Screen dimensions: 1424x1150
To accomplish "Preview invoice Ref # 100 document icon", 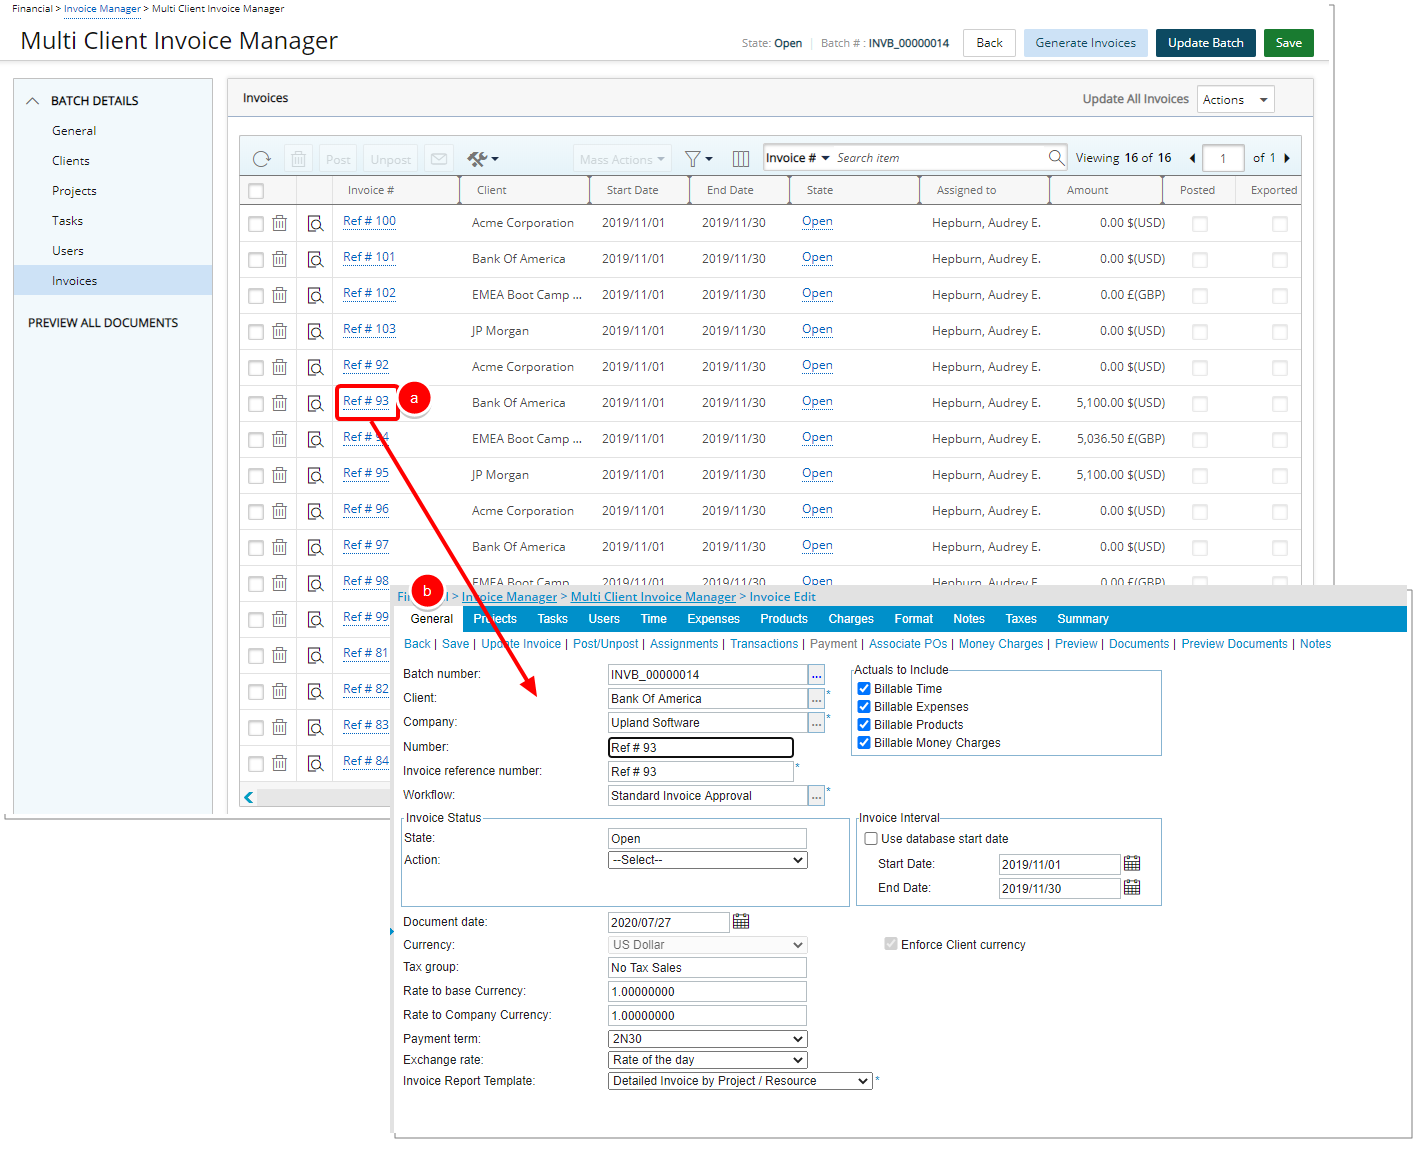I will point(315,223).
